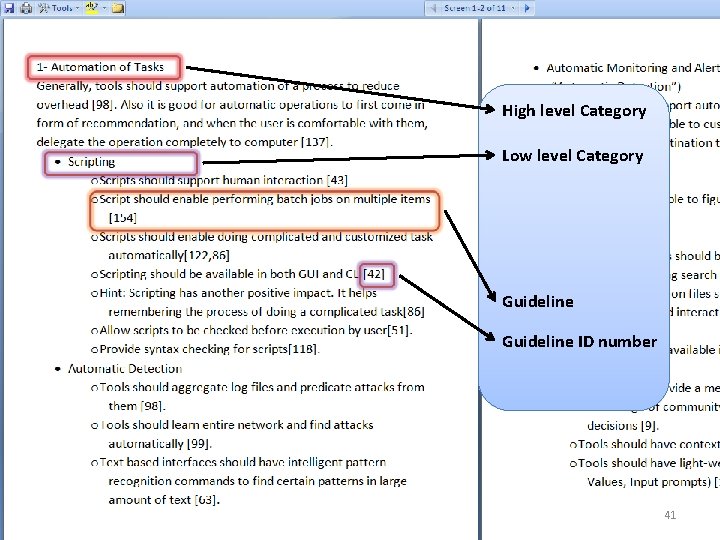The image size is (720, 540).
Task: Click 'delegate the operation completely to computer' line
Action: 184,142
